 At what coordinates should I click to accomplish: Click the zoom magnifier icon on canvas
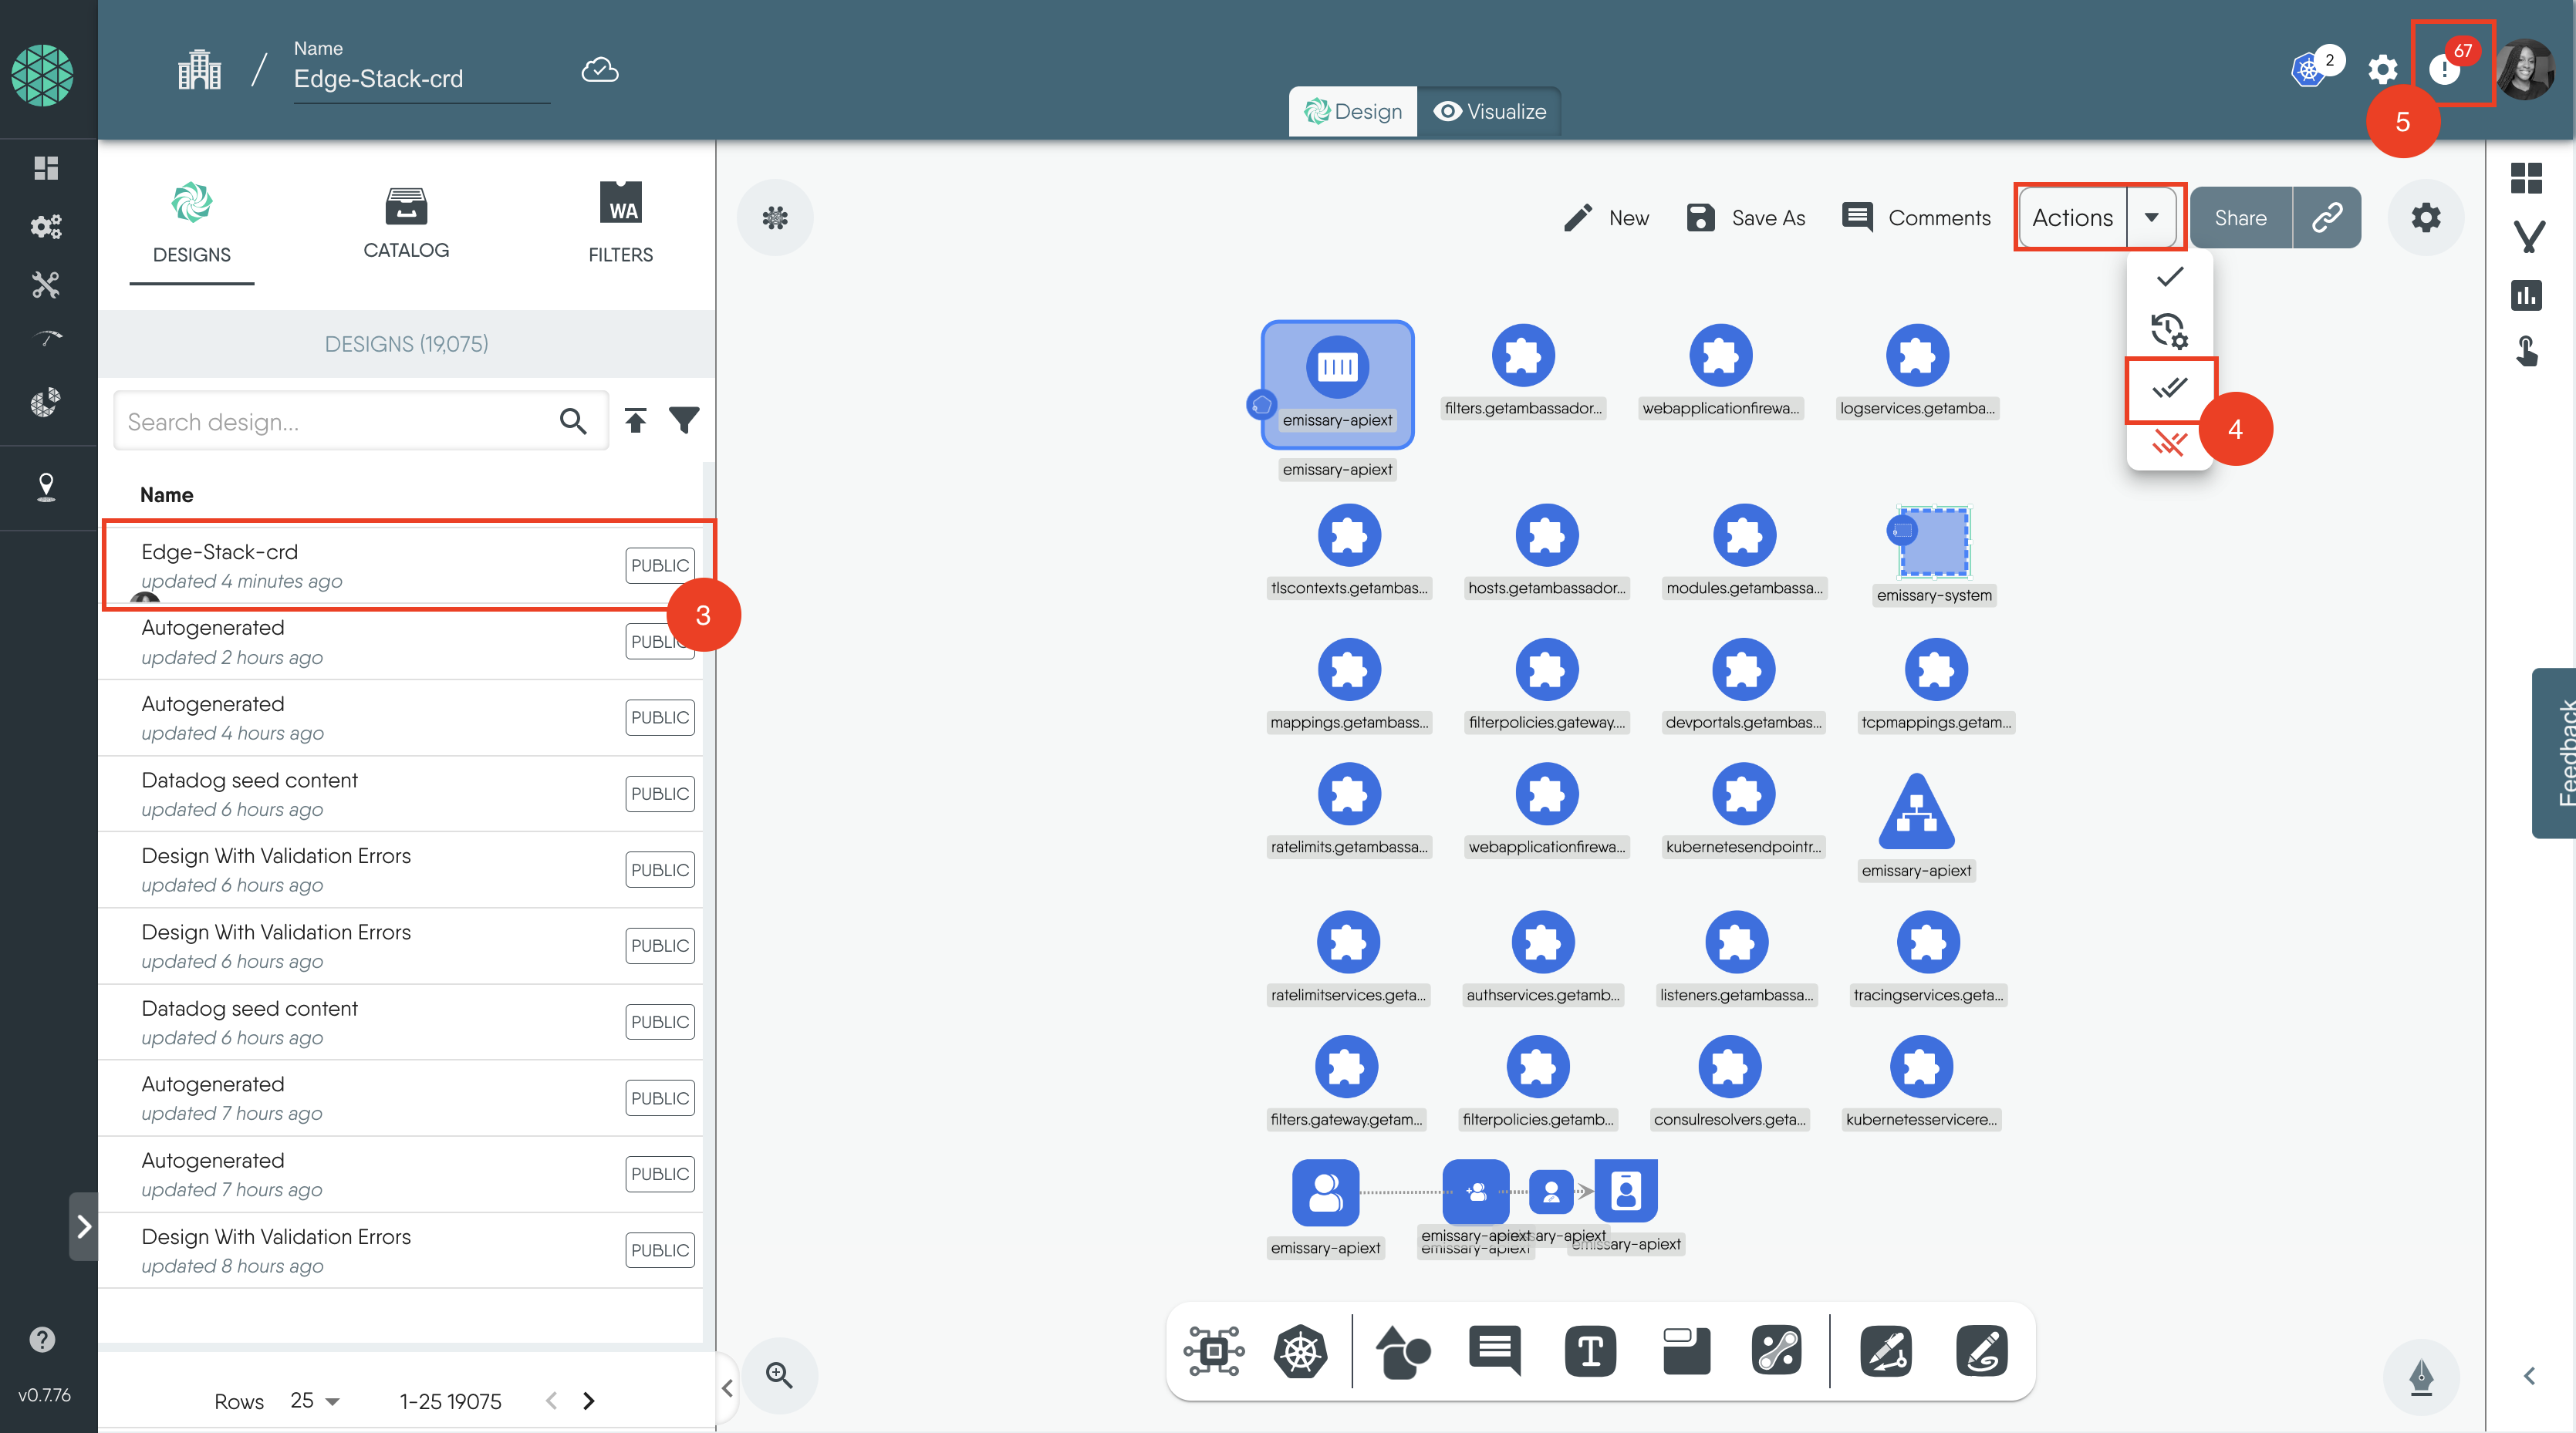tap(779, 1375)
